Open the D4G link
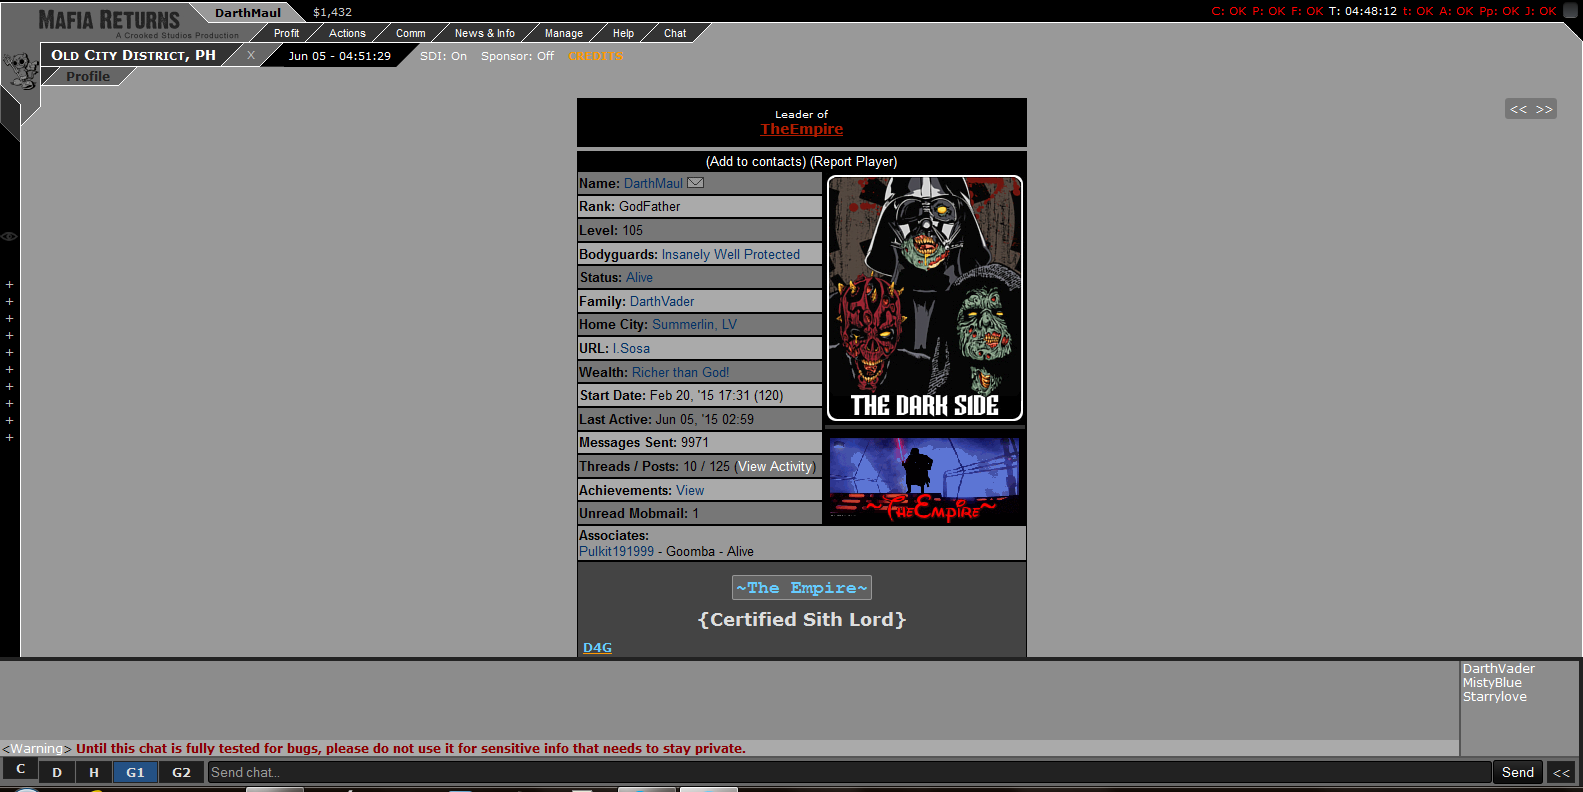The image size is (1583, 792). click(x=597, y=647)
